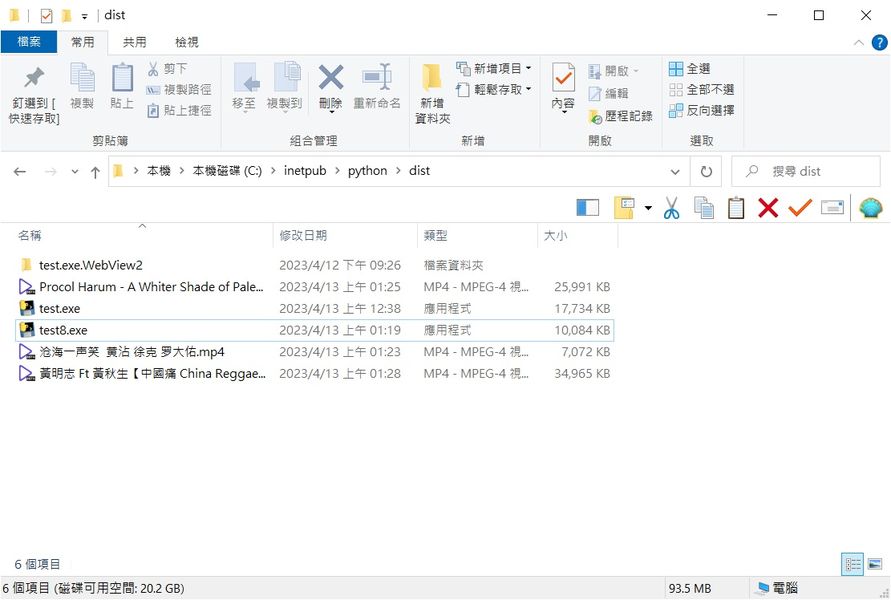Click the red X delete icon in toolbar
The image size is (891, 600).
pyautogui.click(x=768, y=208)
